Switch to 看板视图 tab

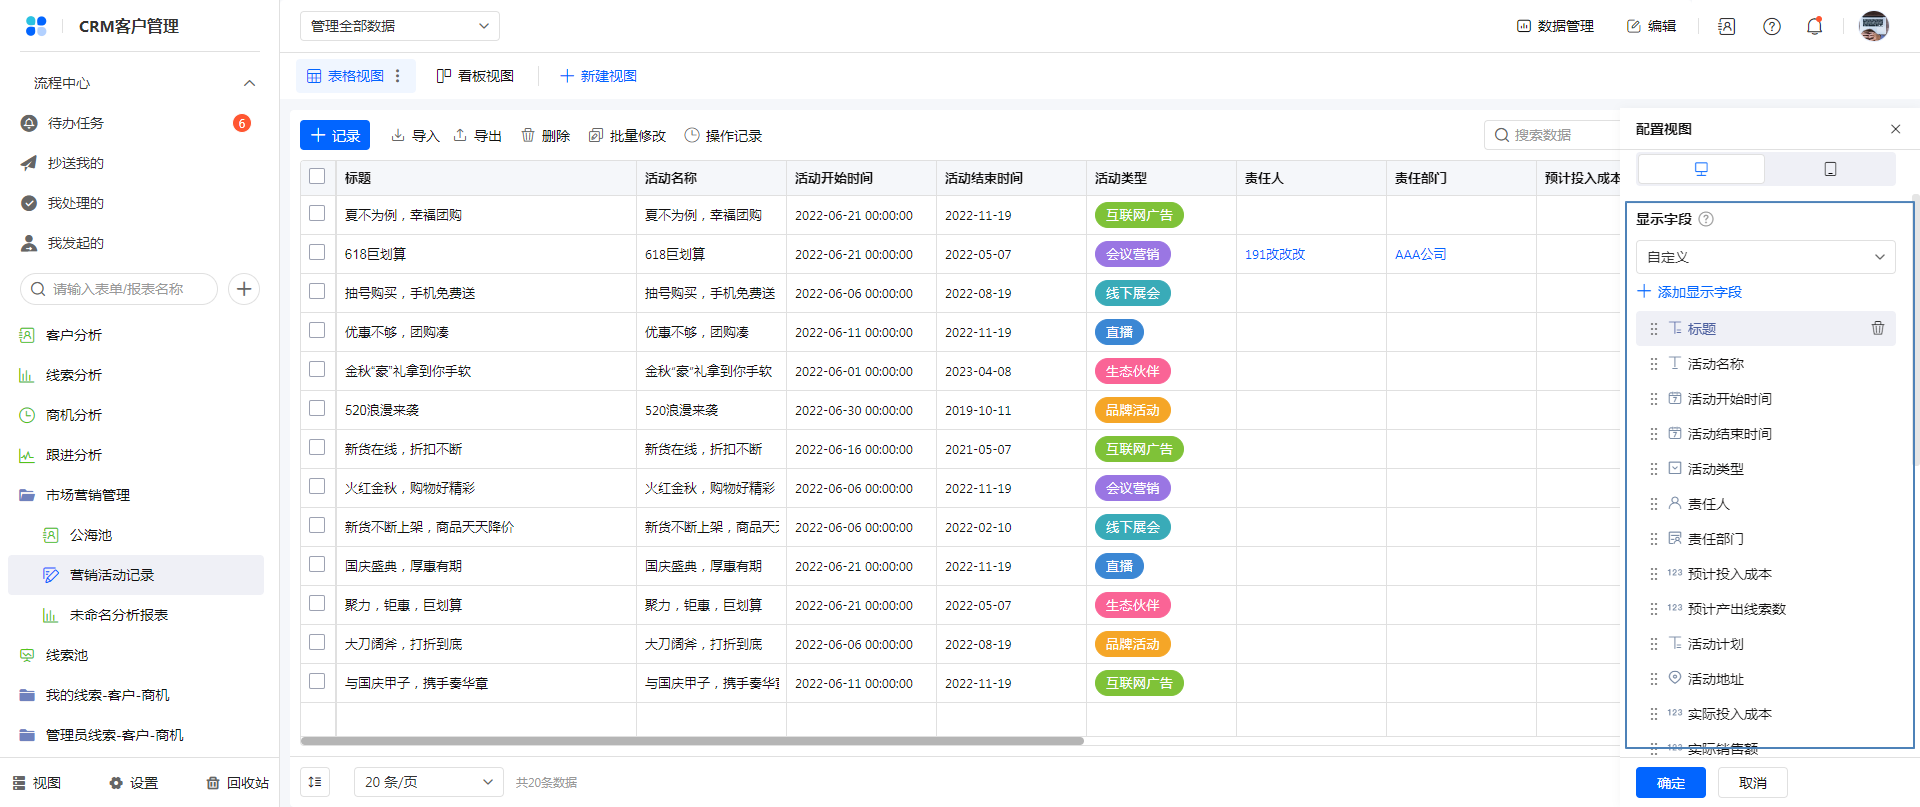pyautogui.click(x=476, y=76)
